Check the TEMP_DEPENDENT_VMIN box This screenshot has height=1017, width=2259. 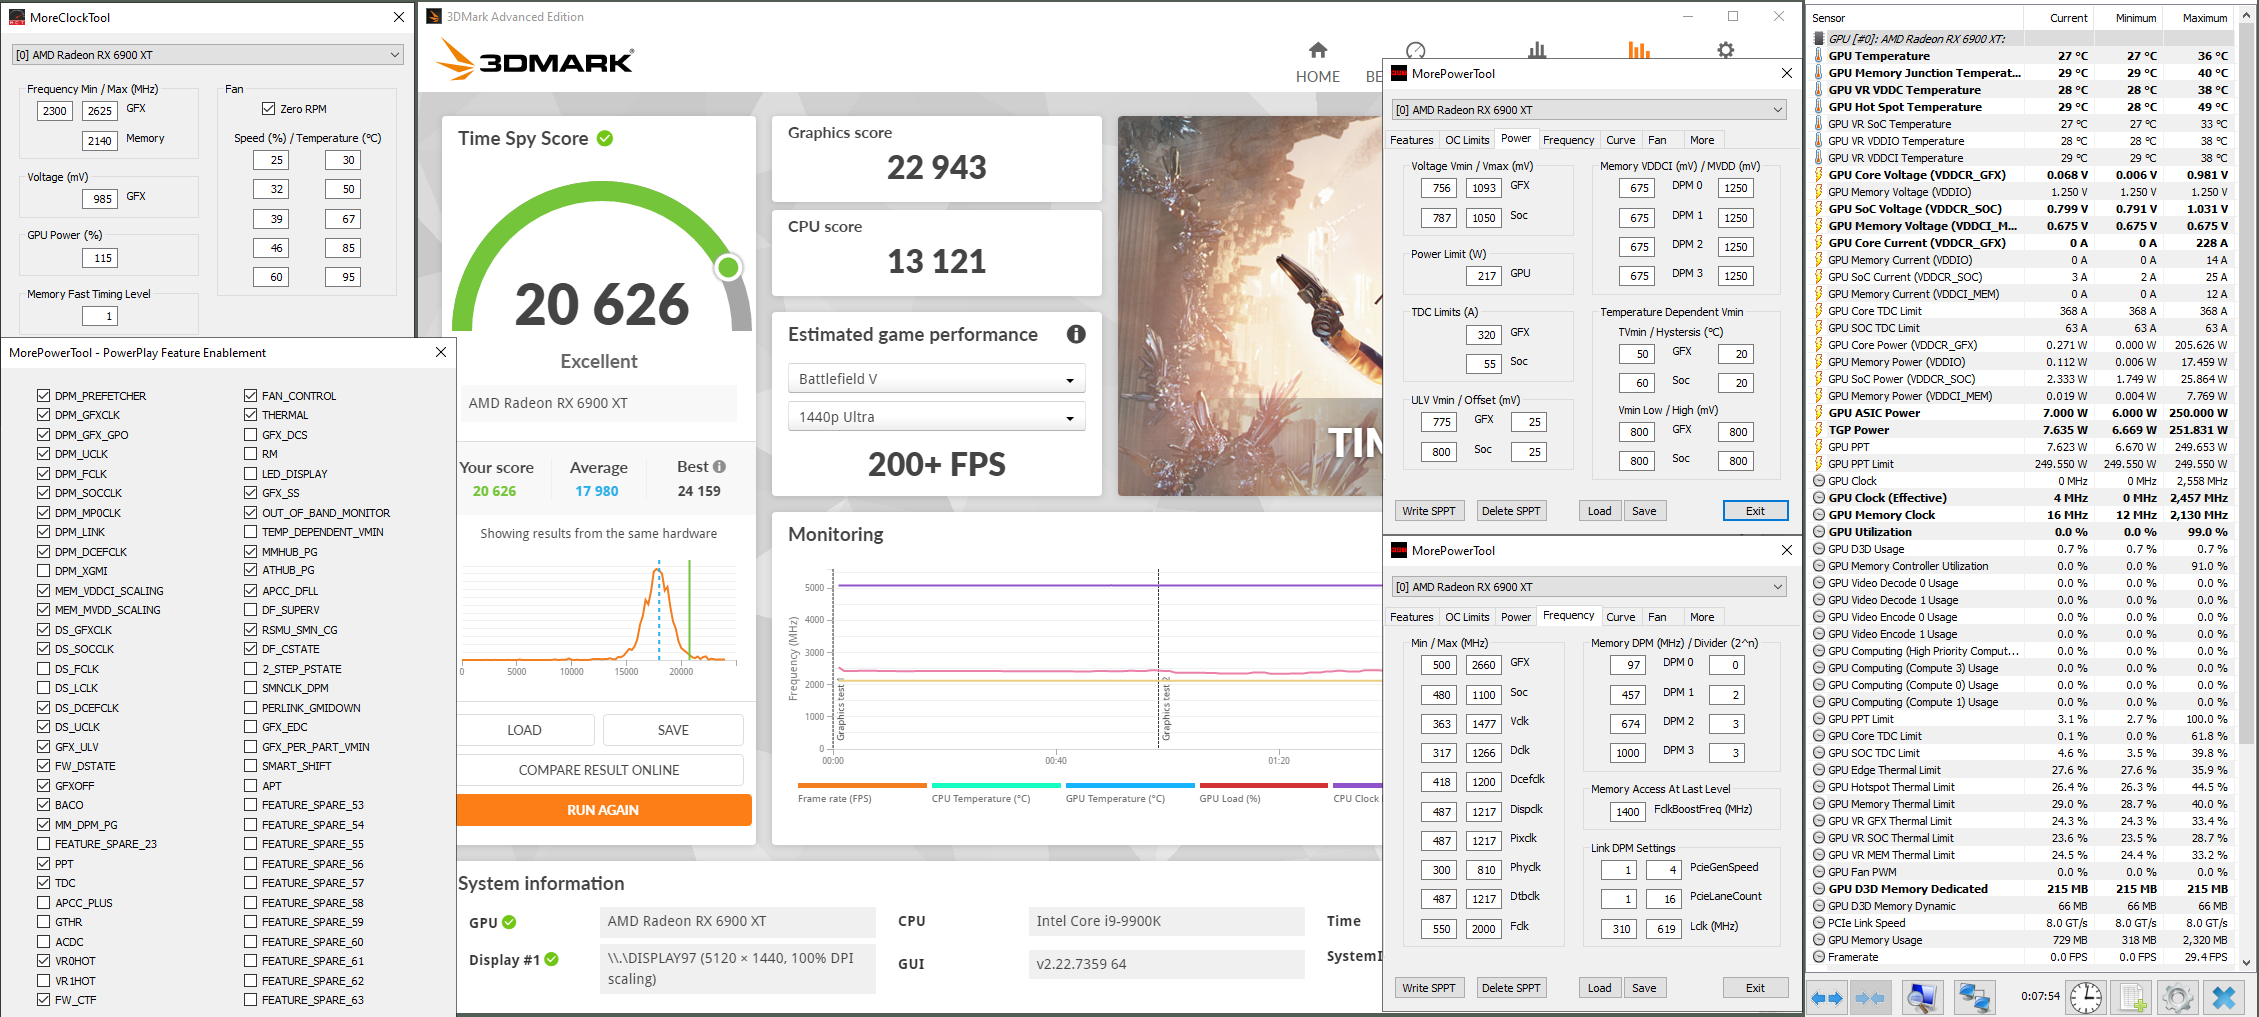click(250, 532)
